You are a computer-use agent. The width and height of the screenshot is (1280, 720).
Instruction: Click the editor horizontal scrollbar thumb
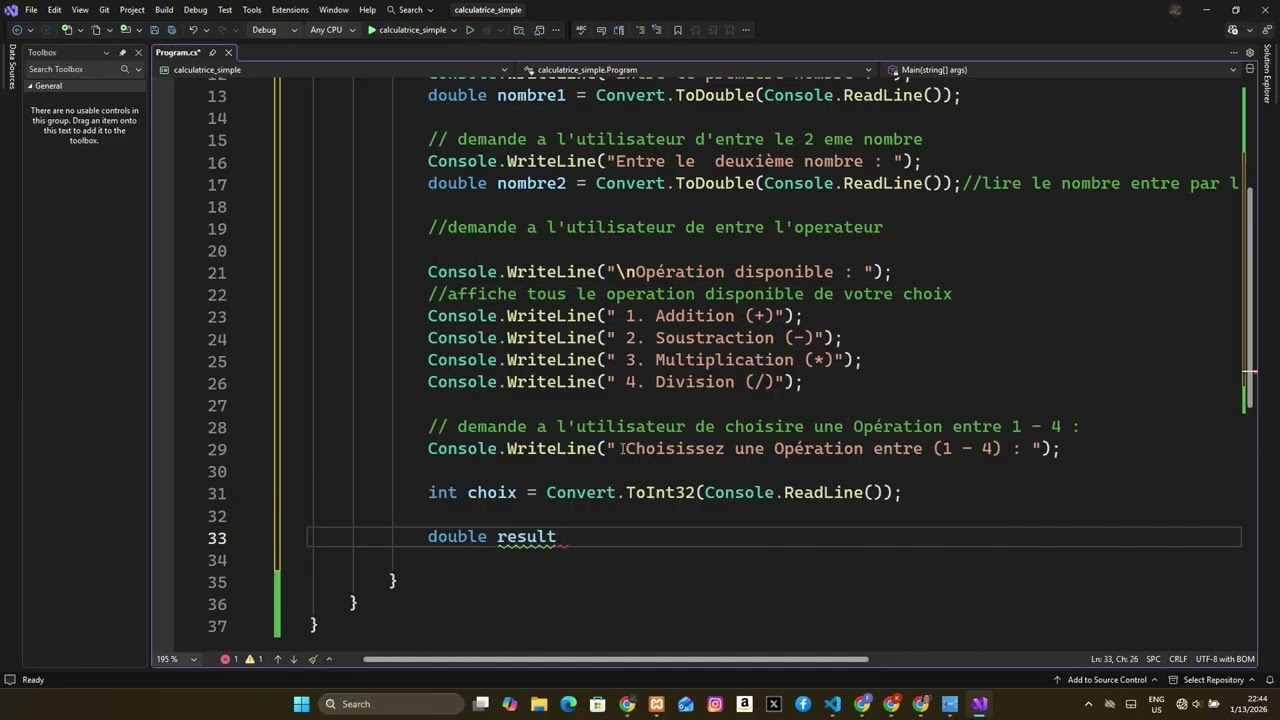pos(615,659)
